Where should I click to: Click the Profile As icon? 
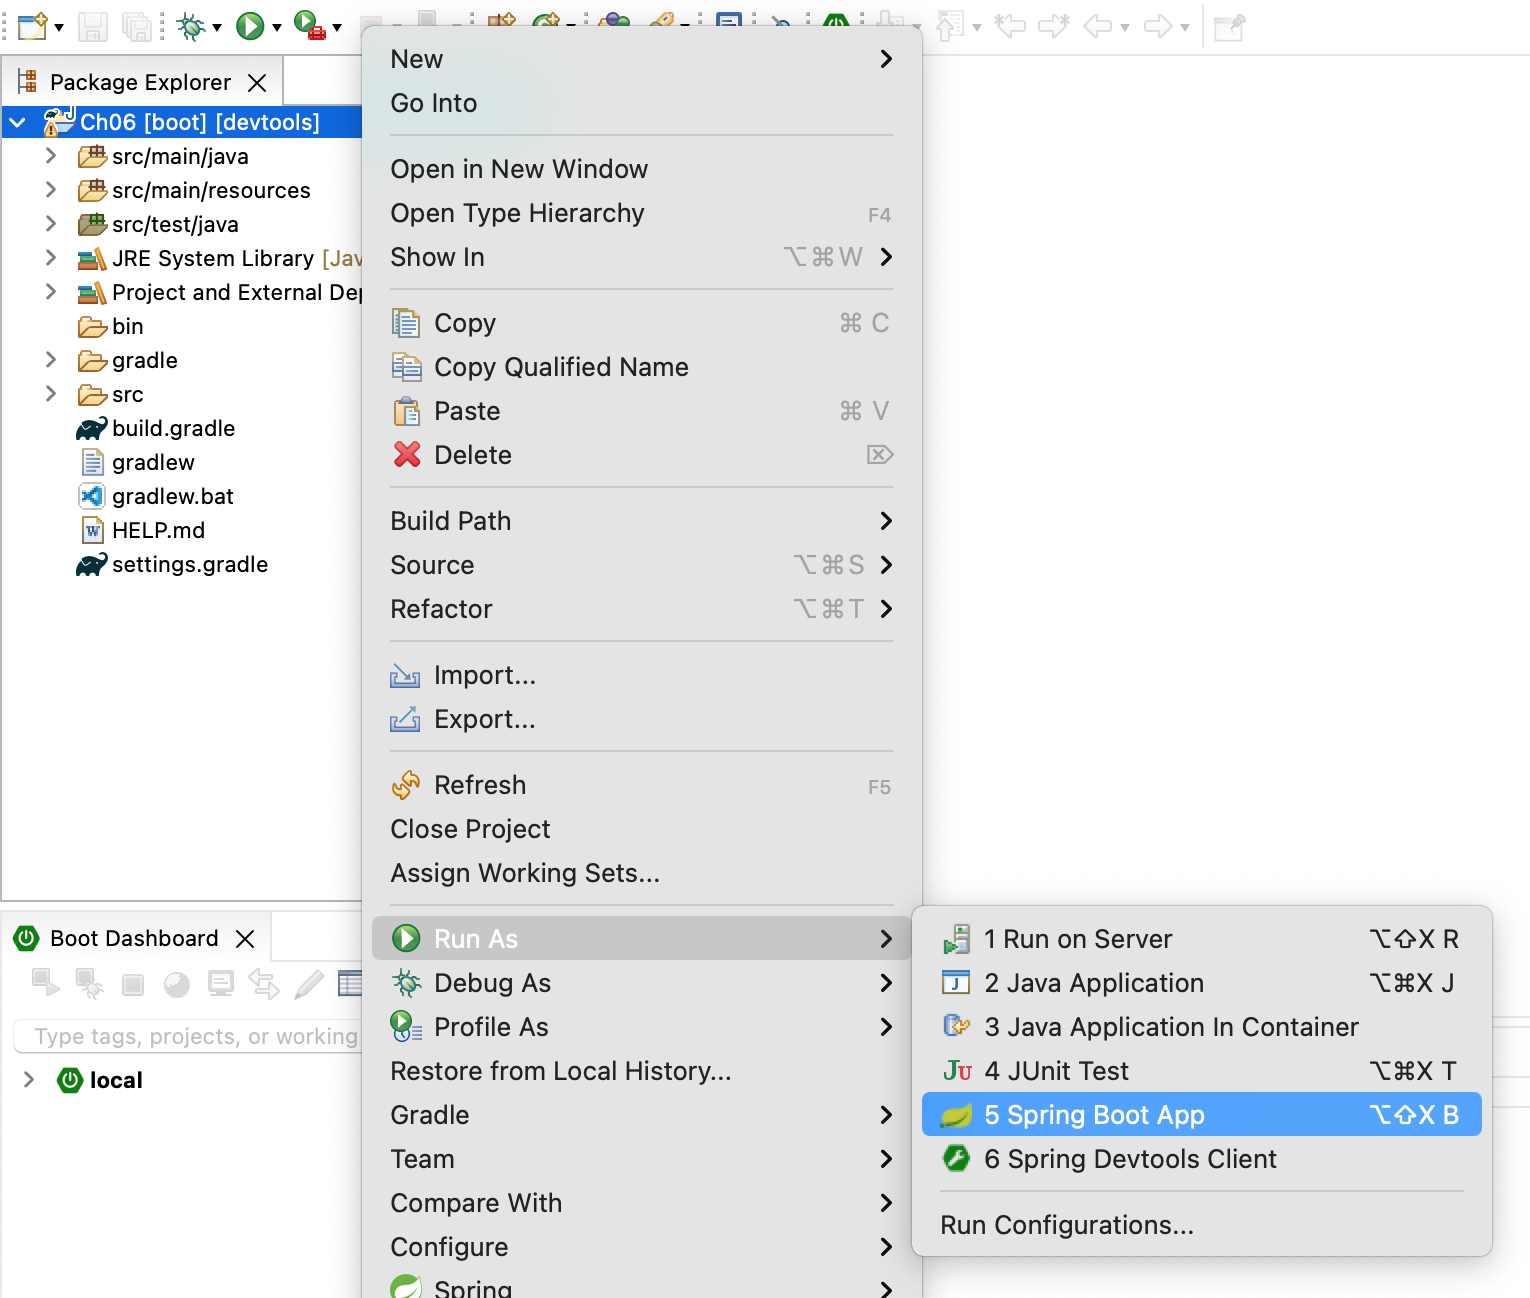point(406,1027)
